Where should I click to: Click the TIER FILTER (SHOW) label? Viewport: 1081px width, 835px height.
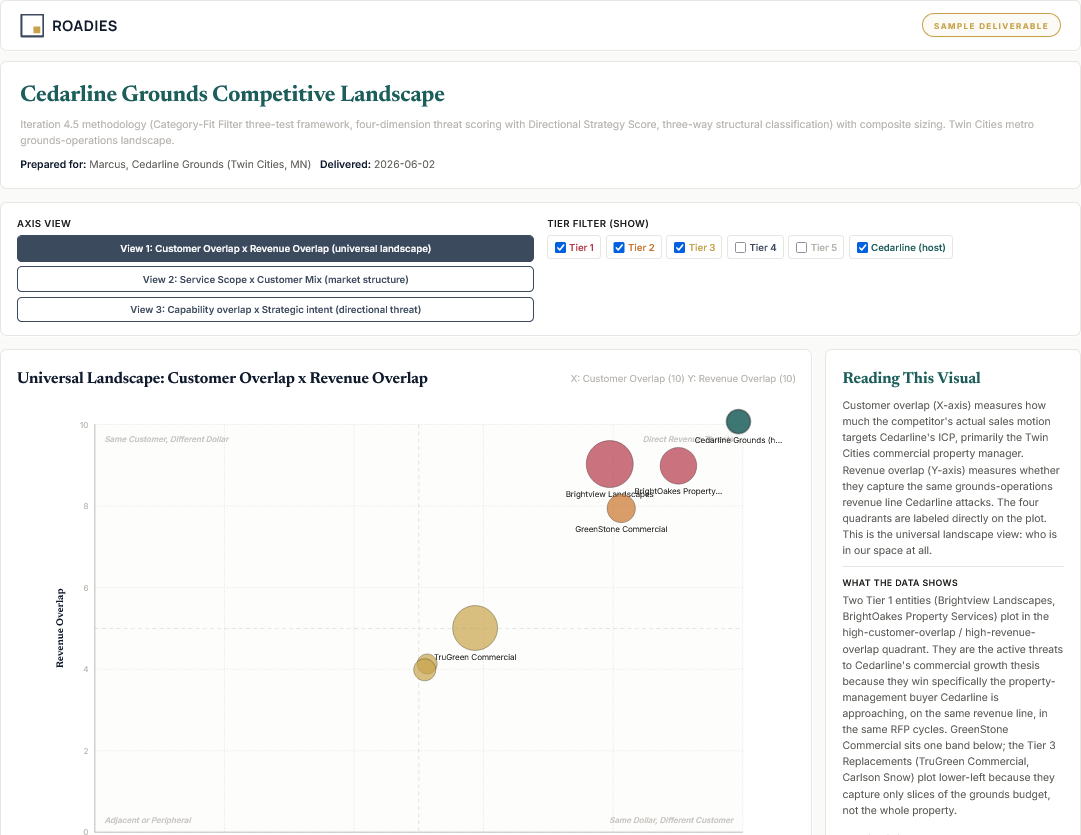pyautogui.click(x=598, y=223)
